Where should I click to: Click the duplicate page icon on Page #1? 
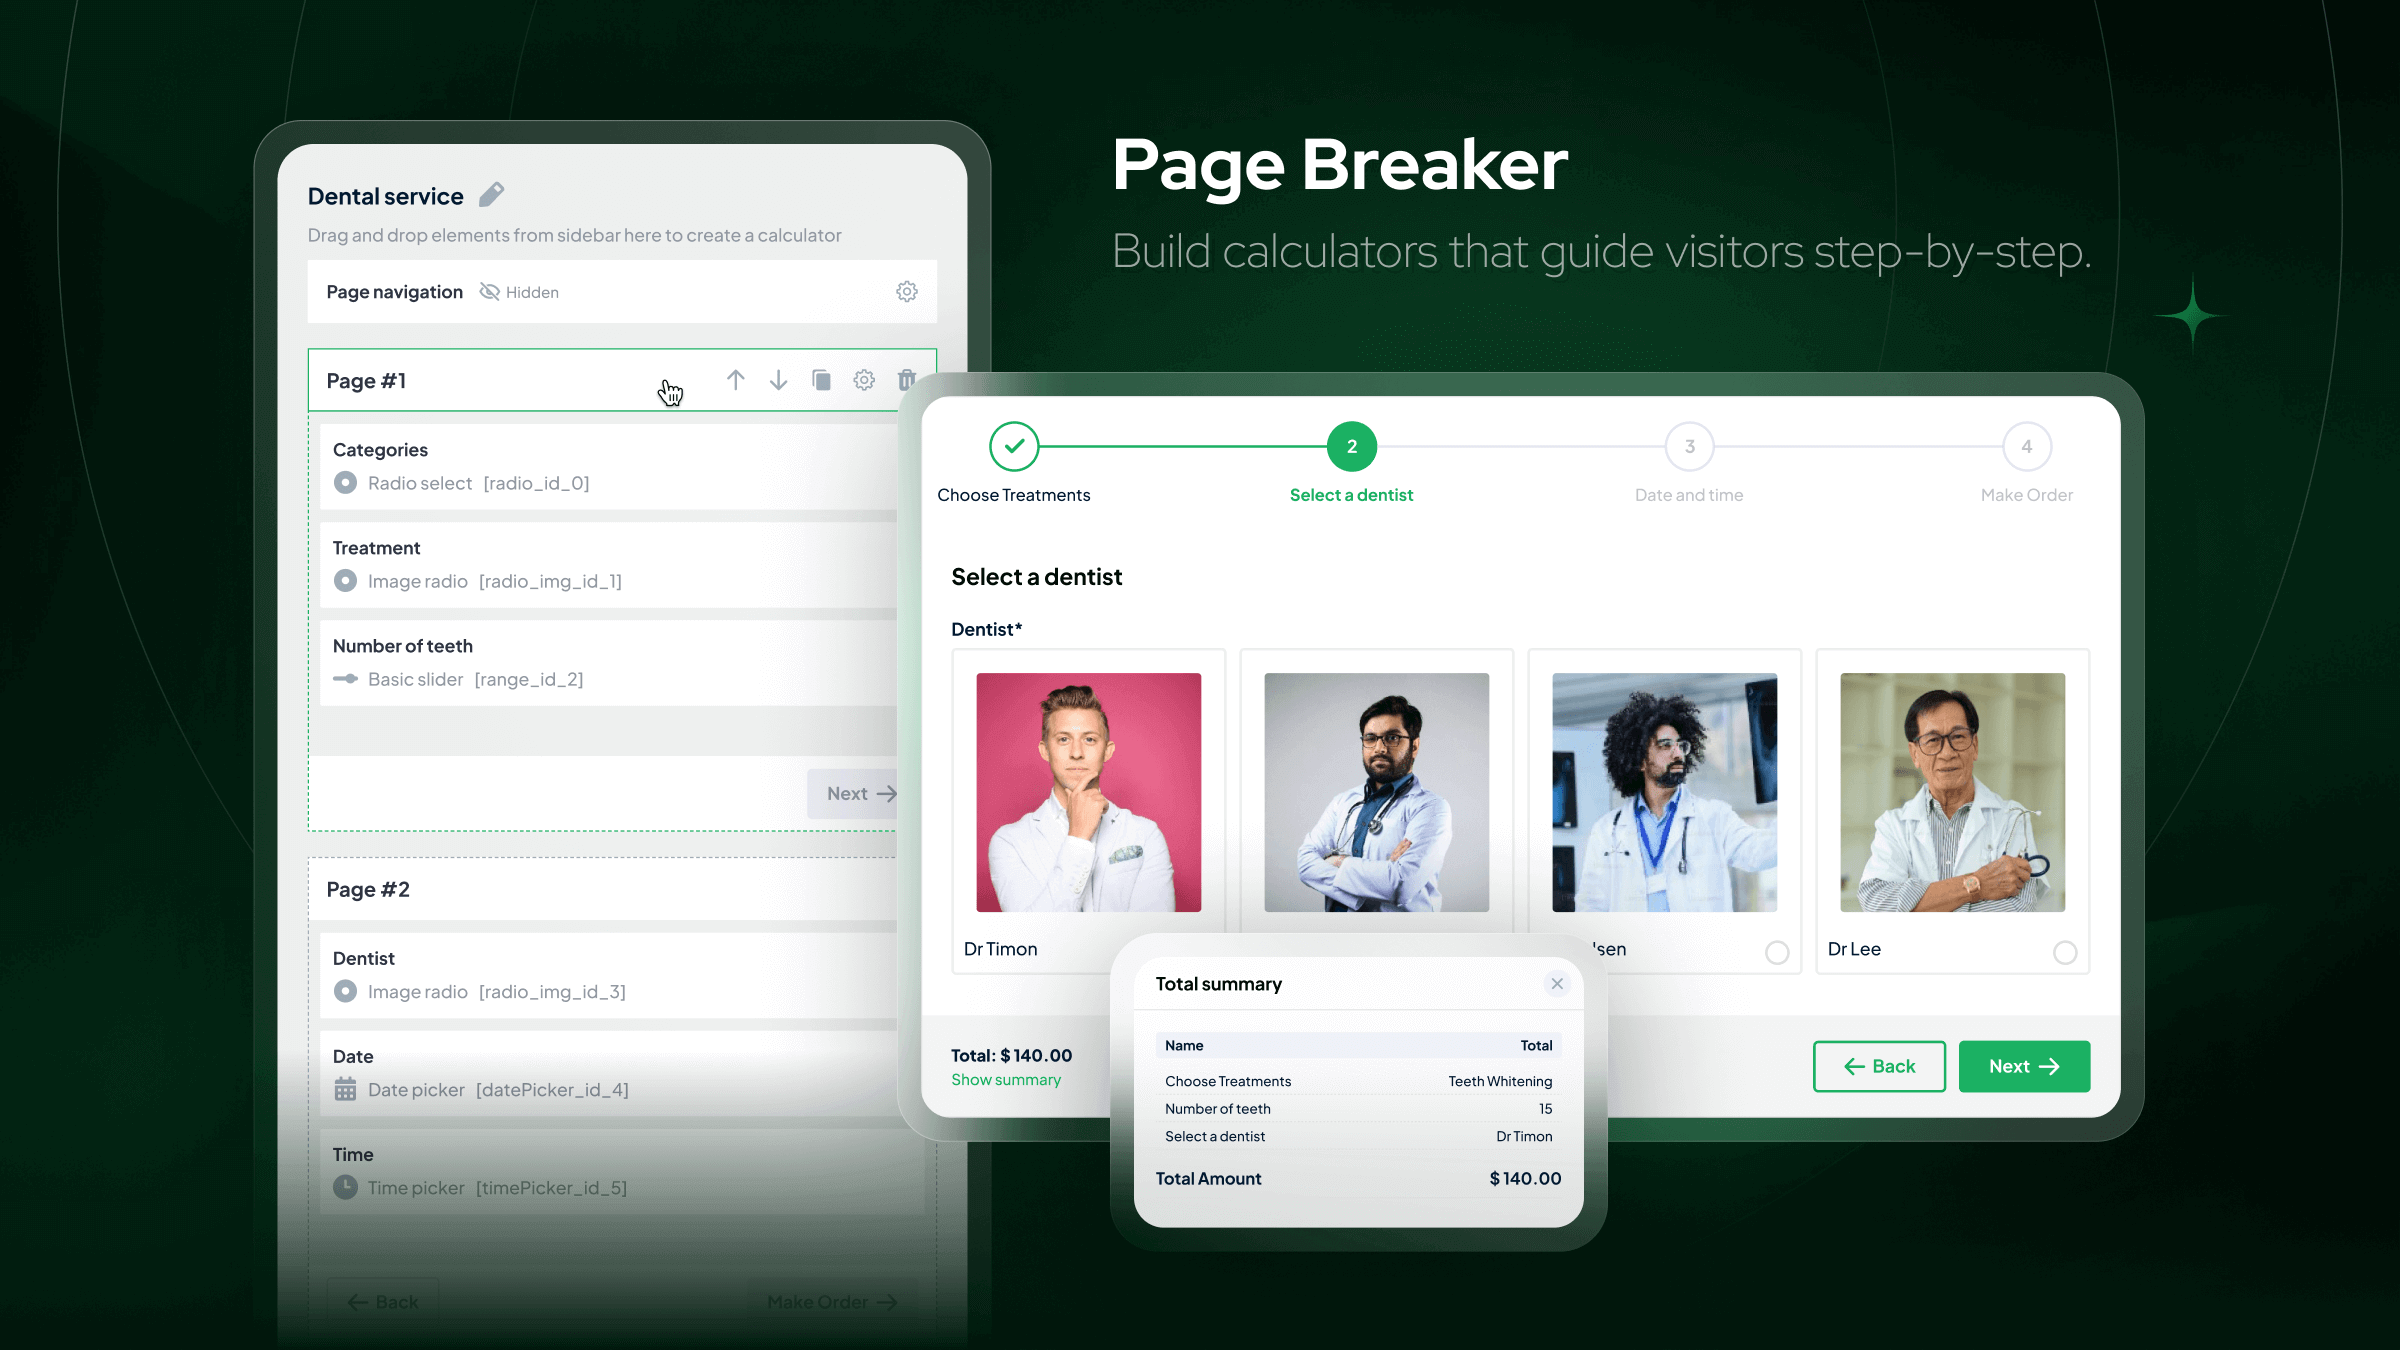pyautogui.click(x=821, y=379)
